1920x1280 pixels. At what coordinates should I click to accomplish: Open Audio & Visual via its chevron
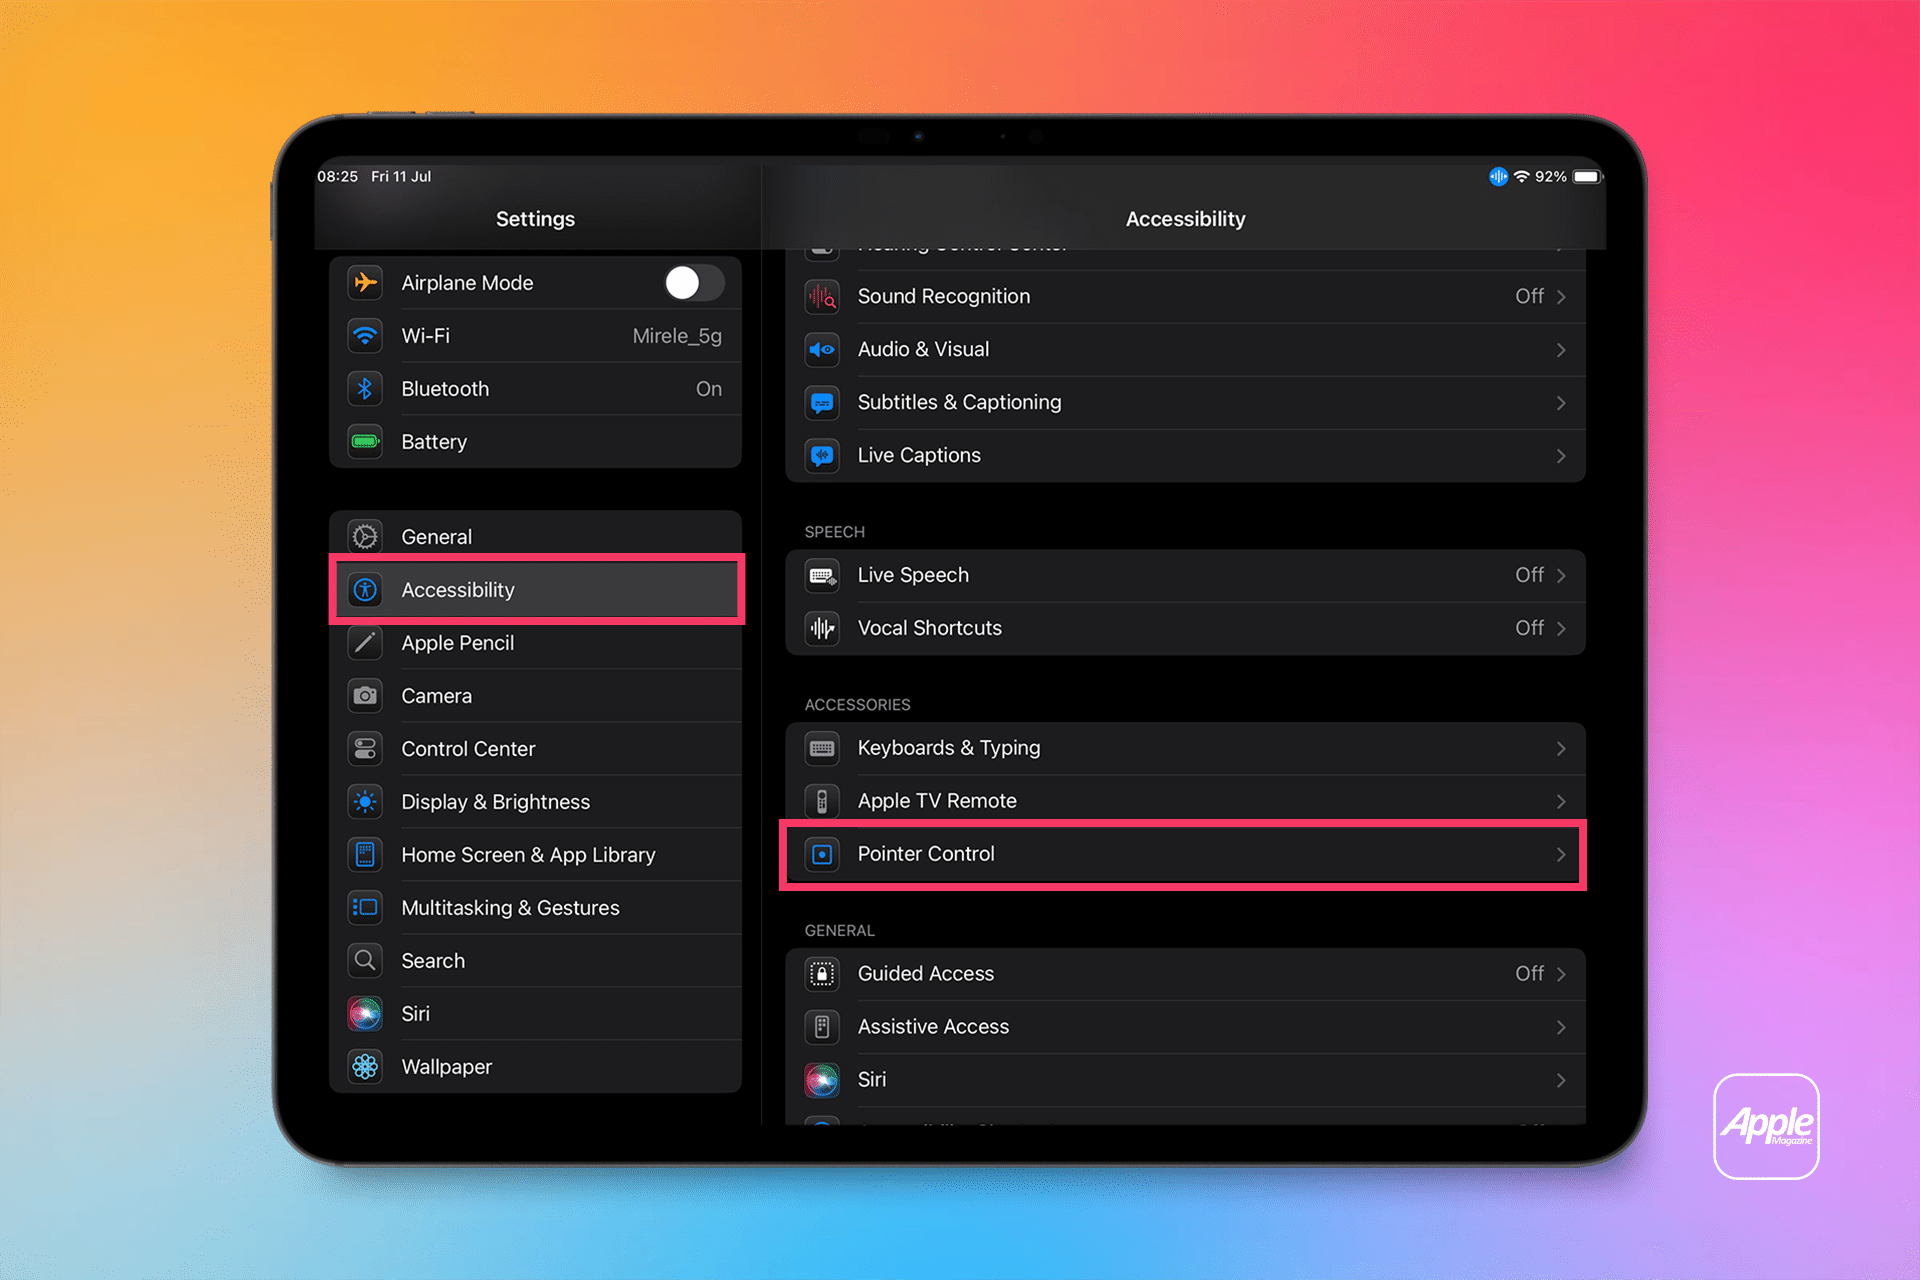[x=1561, y=350]
